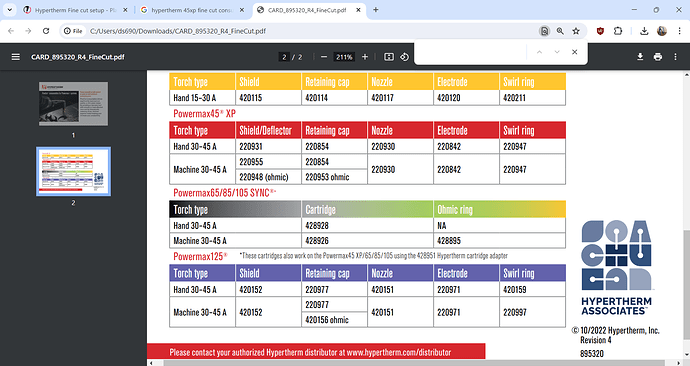Go back to previous page
This screenshot has width=690, height=366.
[x=11, y=31]
